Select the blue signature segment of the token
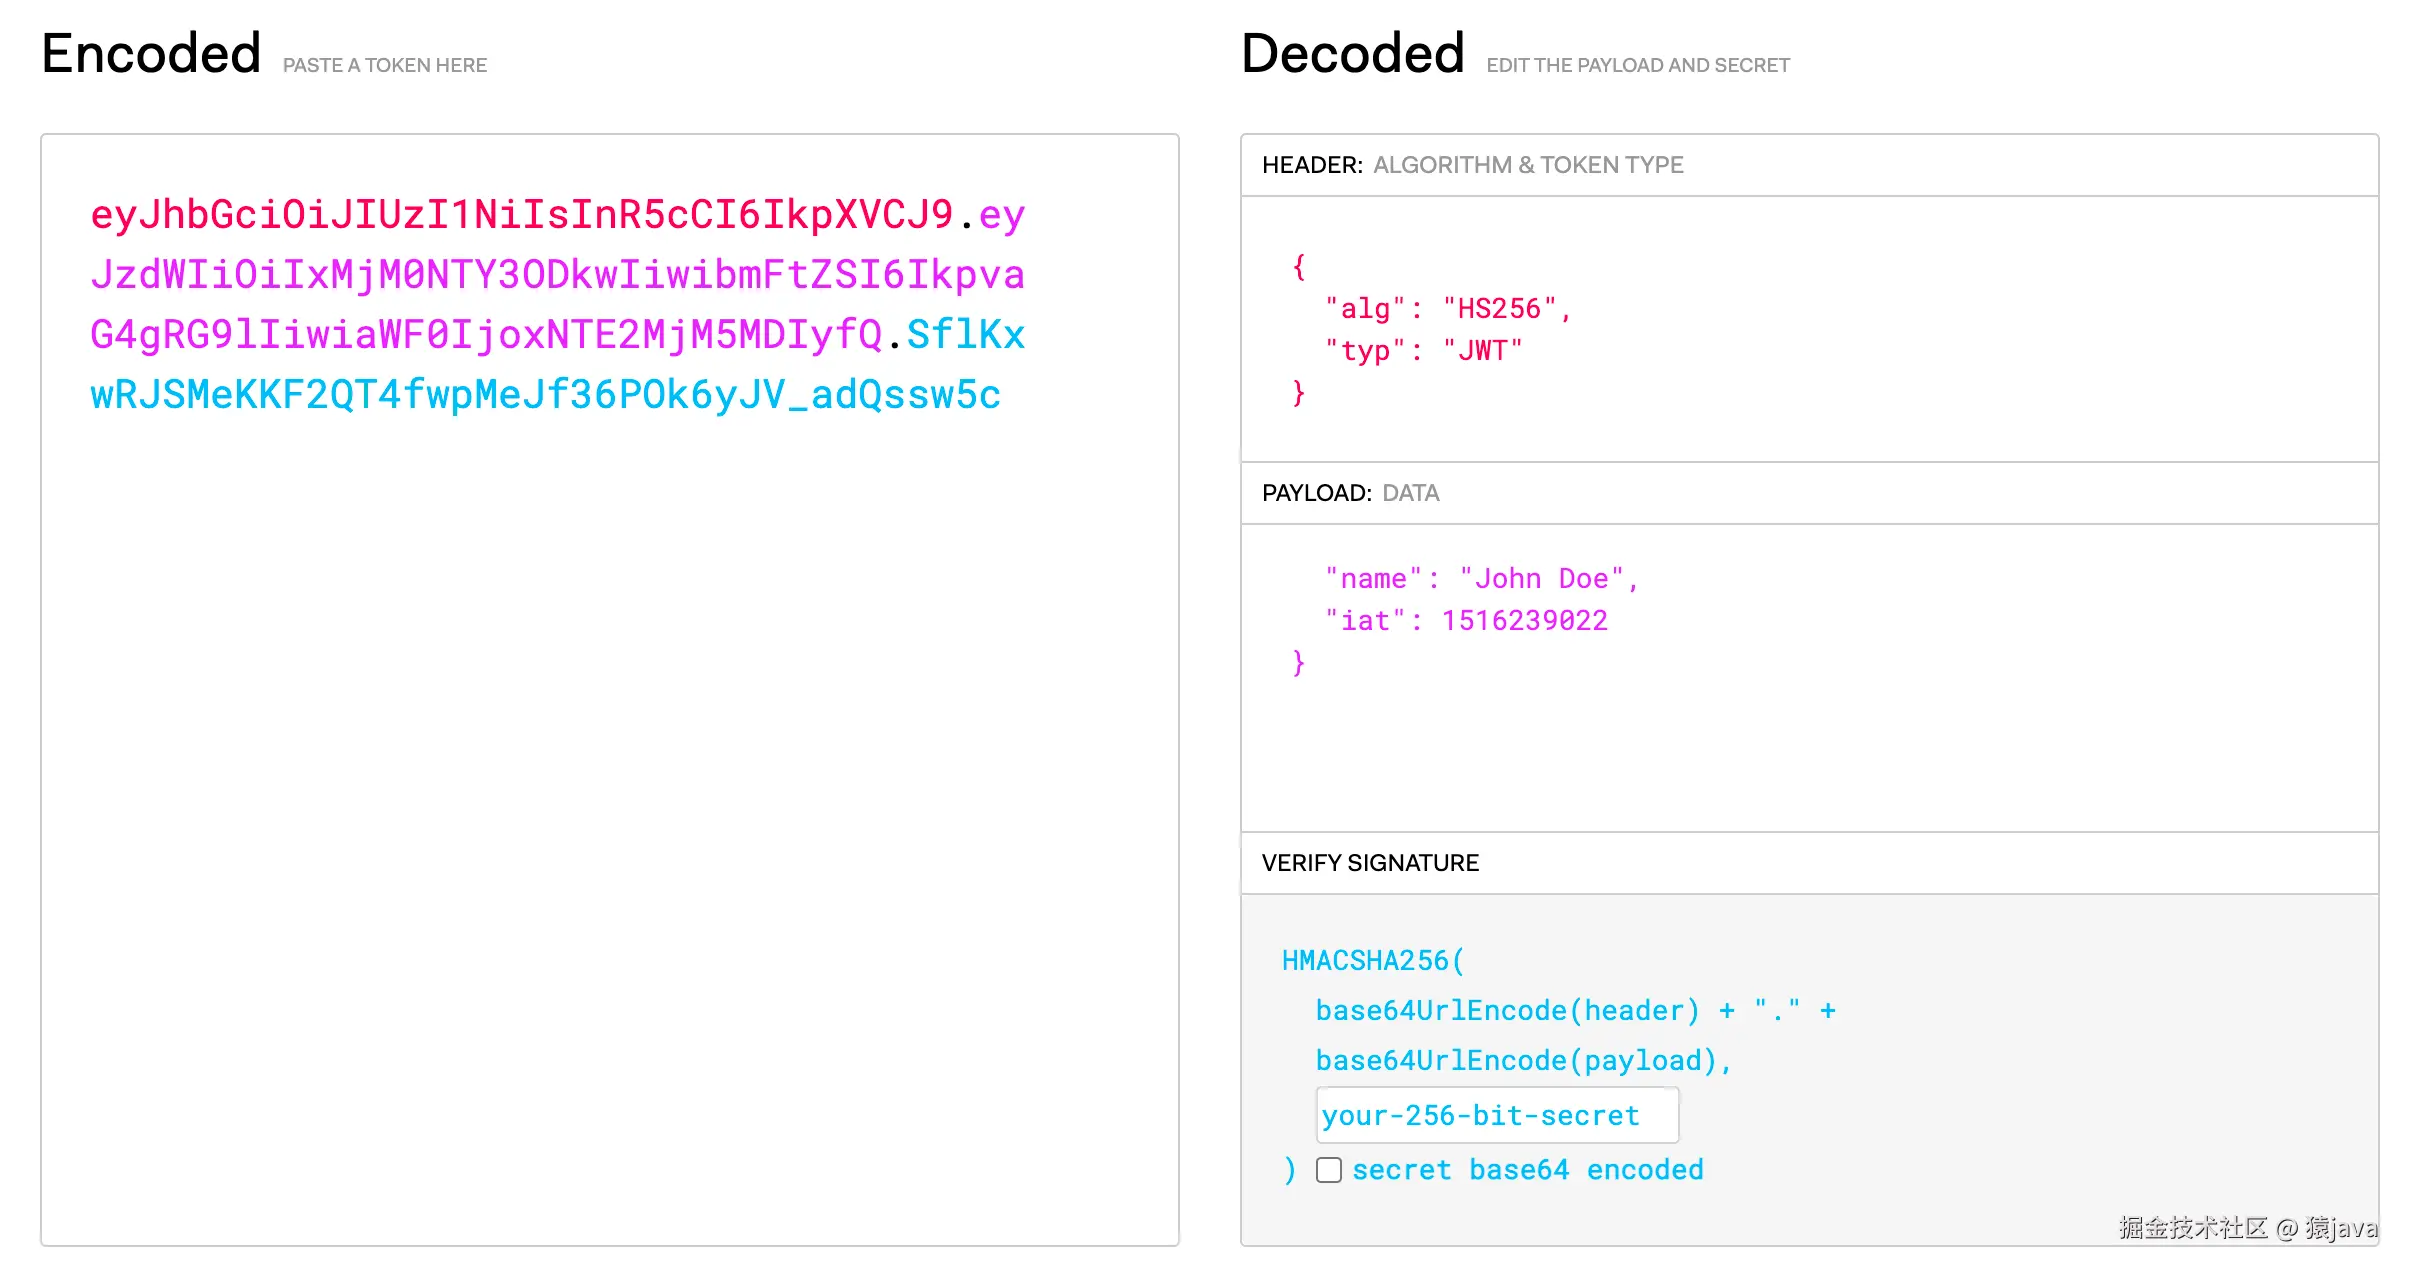 [545, 395]
